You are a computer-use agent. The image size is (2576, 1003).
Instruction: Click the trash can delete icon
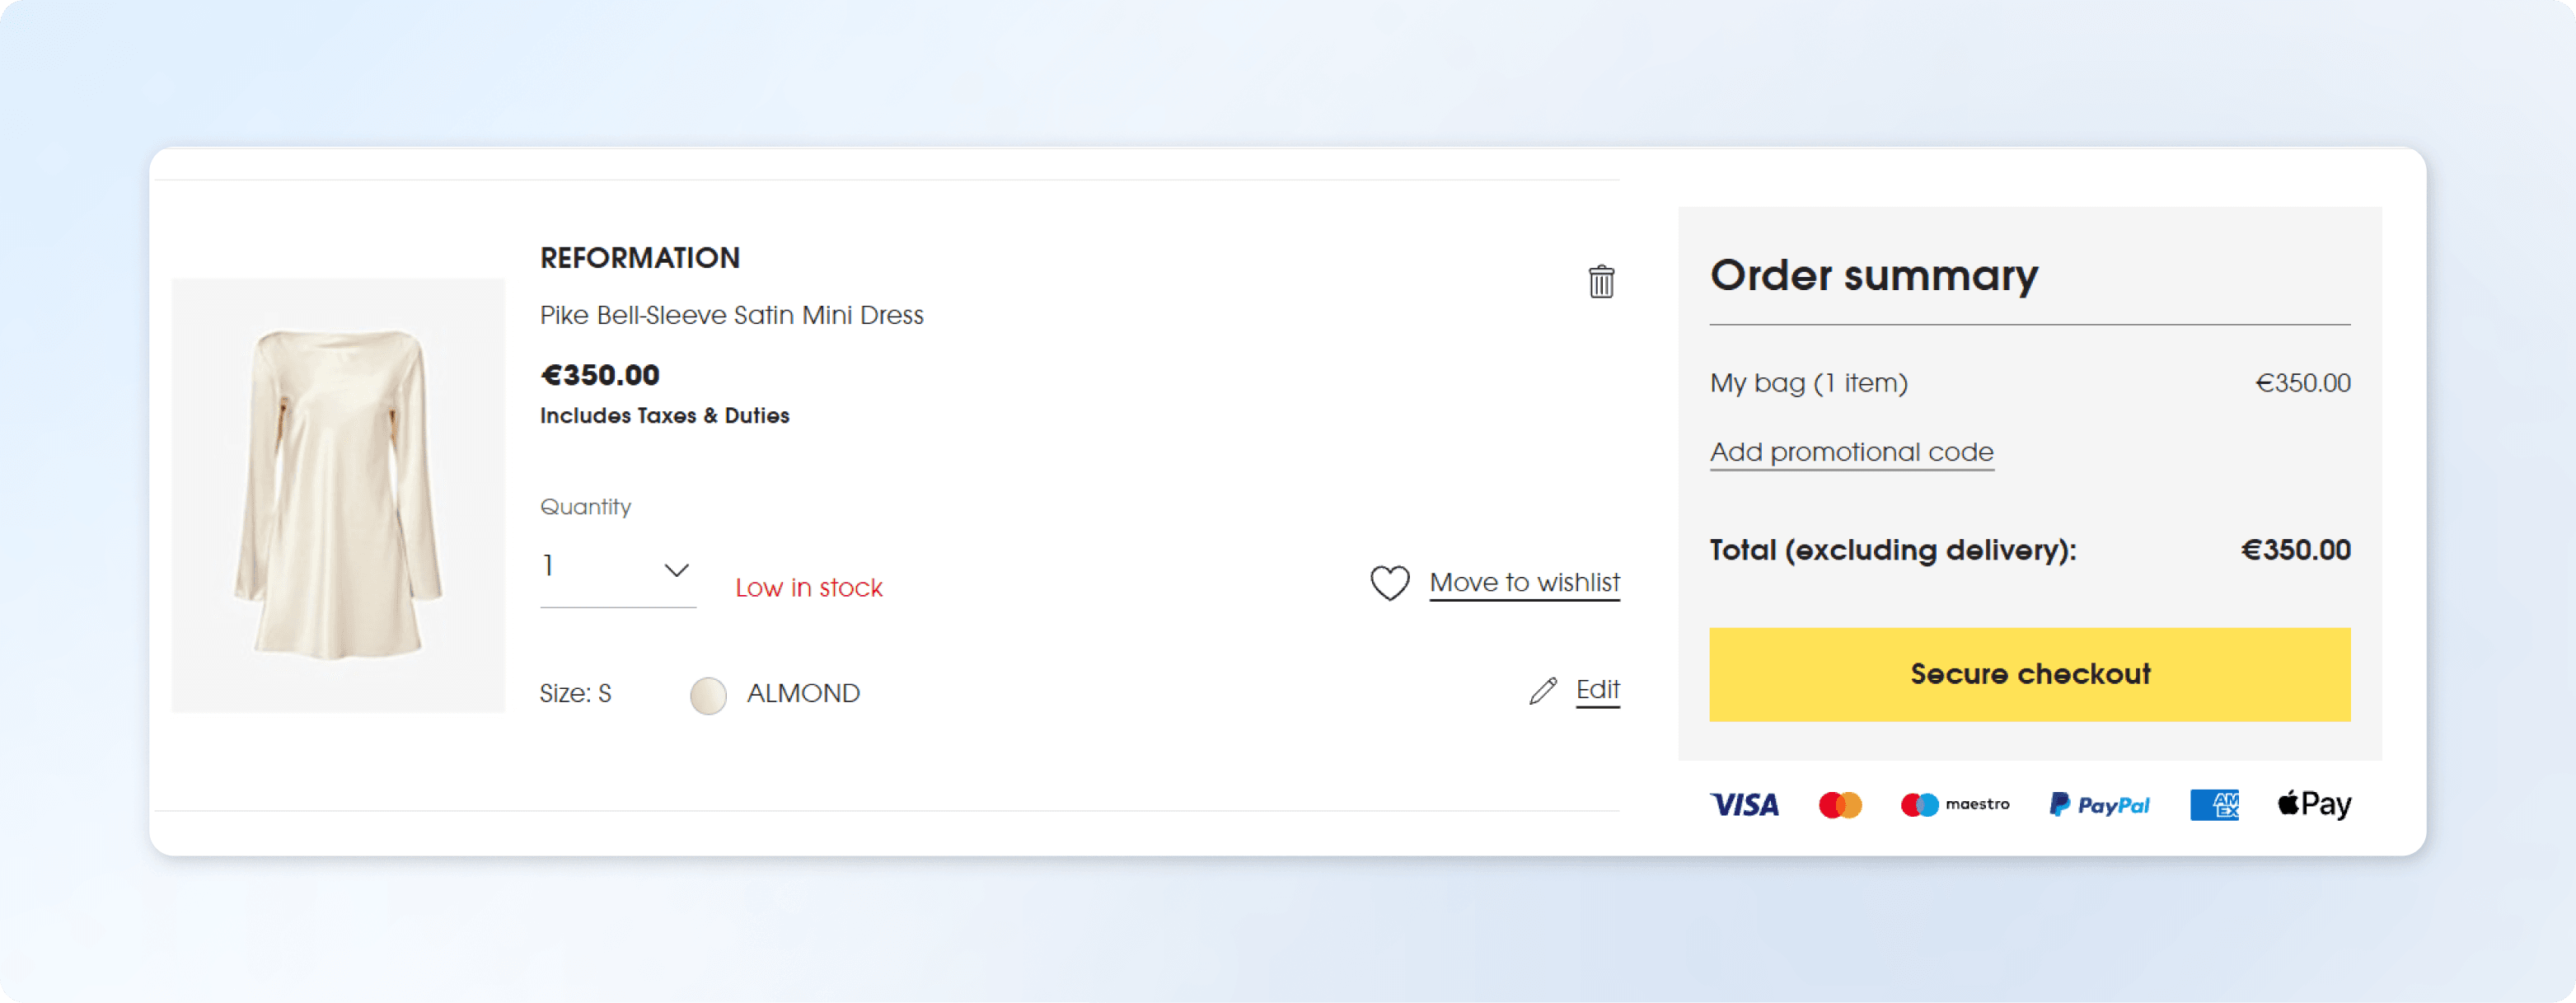(1601, 281)
